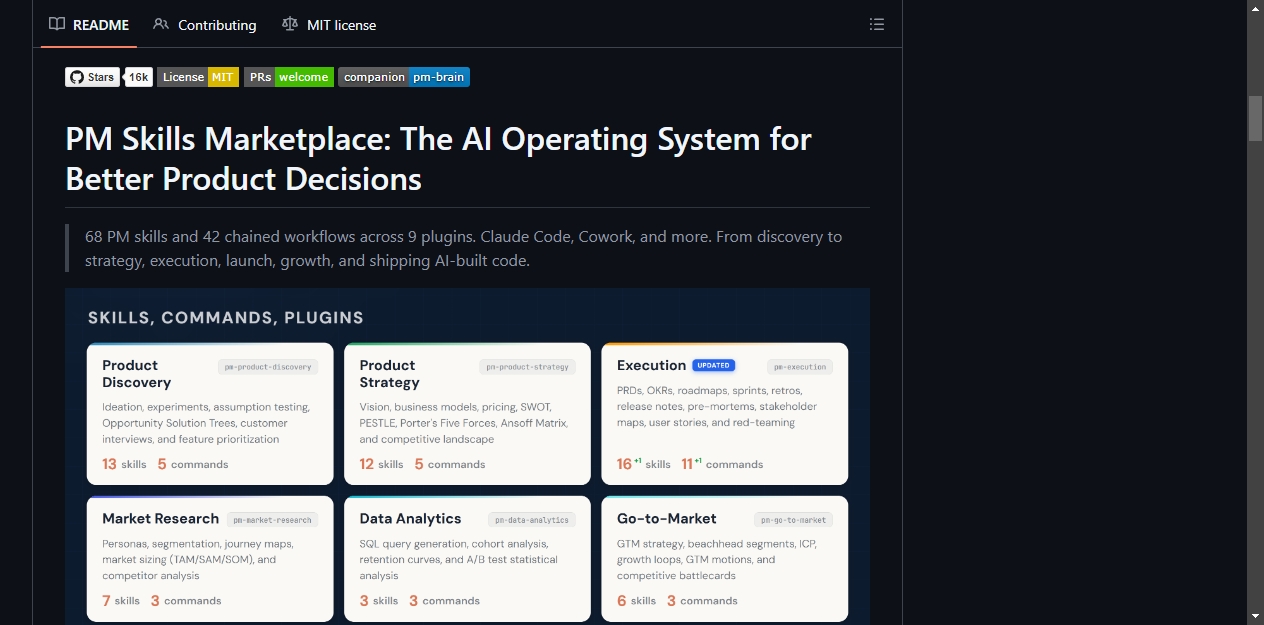The image size is (1264, 625).
Task: Click the PRs welcome badge
Action: tap(288, 77)
